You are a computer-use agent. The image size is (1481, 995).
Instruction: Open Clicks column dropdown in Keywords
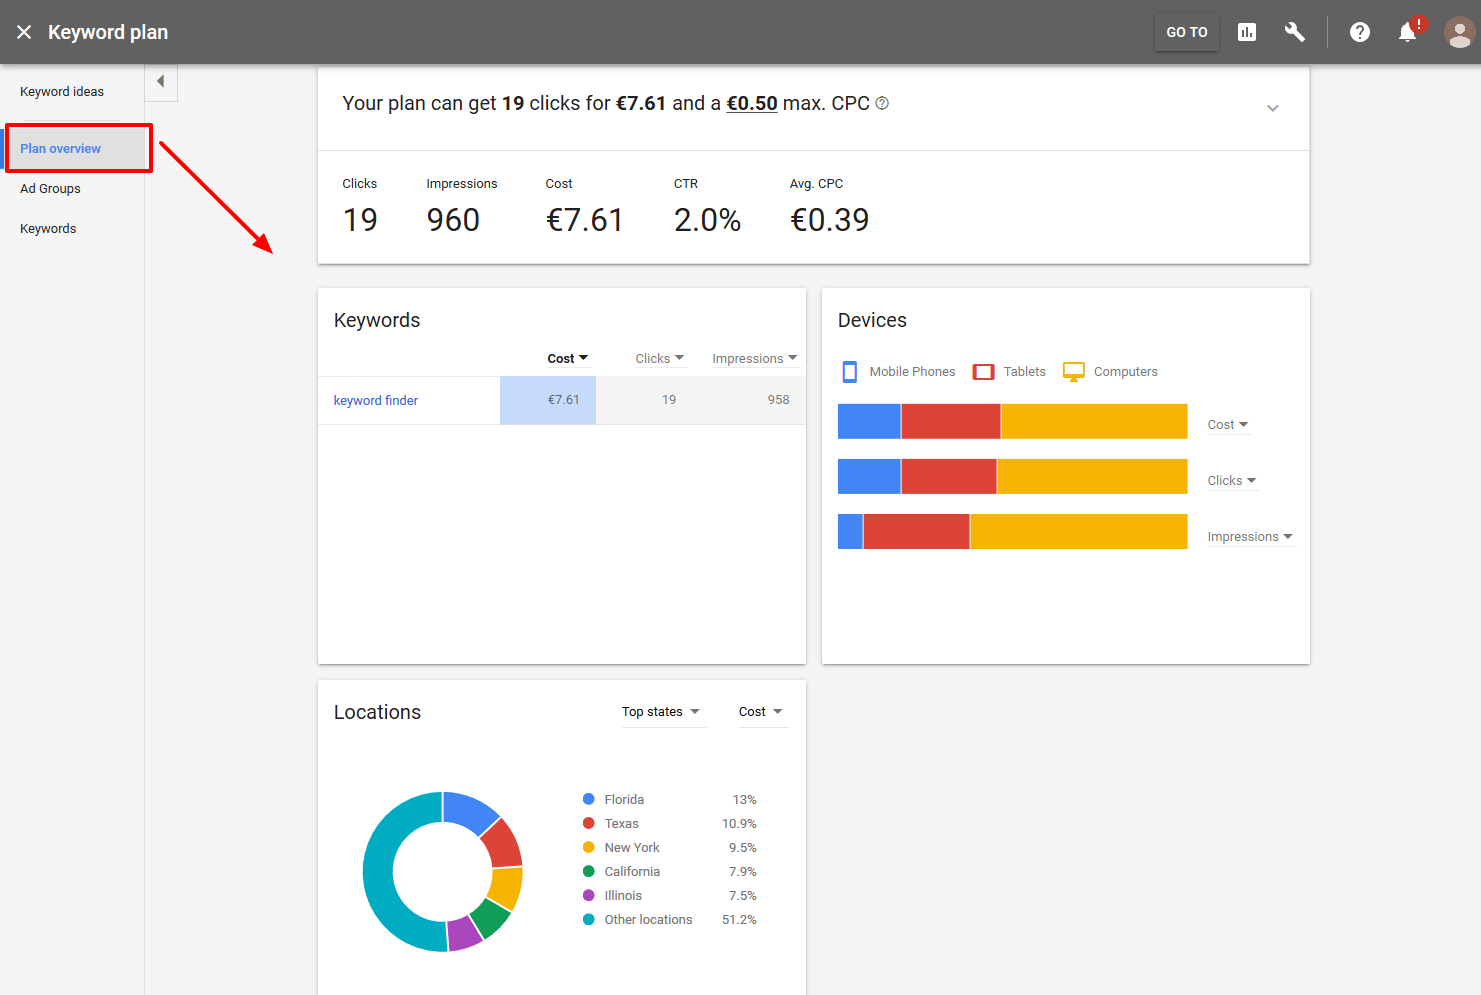click(x=659, y=359)
